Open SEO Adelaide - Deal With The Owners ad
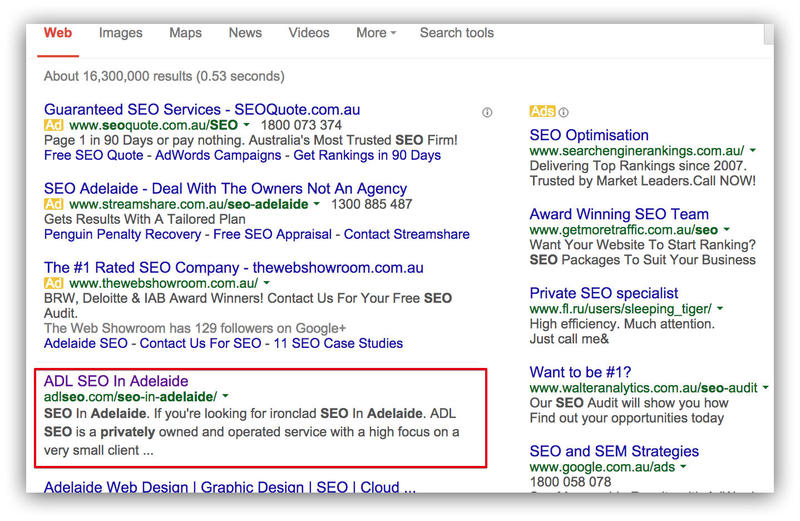Viewport: 800px width, 521px height. [x=226, y=189]
